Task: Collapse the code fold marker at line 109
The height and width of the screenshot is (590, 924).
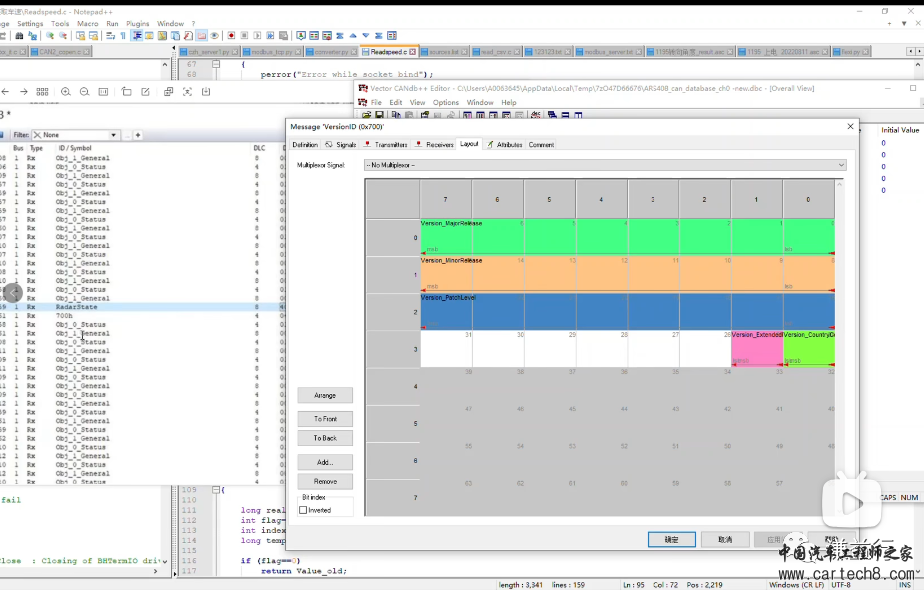Action: tap(216, 490)
